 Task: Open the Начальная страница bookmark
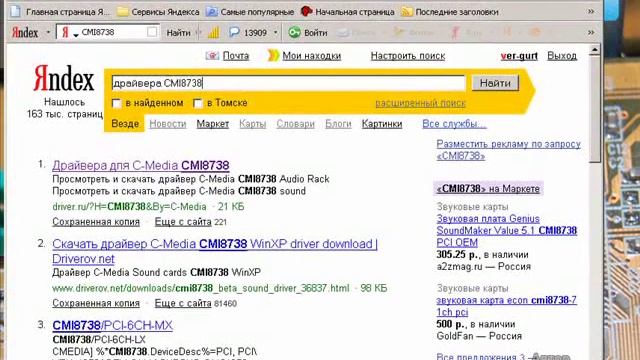pos(348,12)
